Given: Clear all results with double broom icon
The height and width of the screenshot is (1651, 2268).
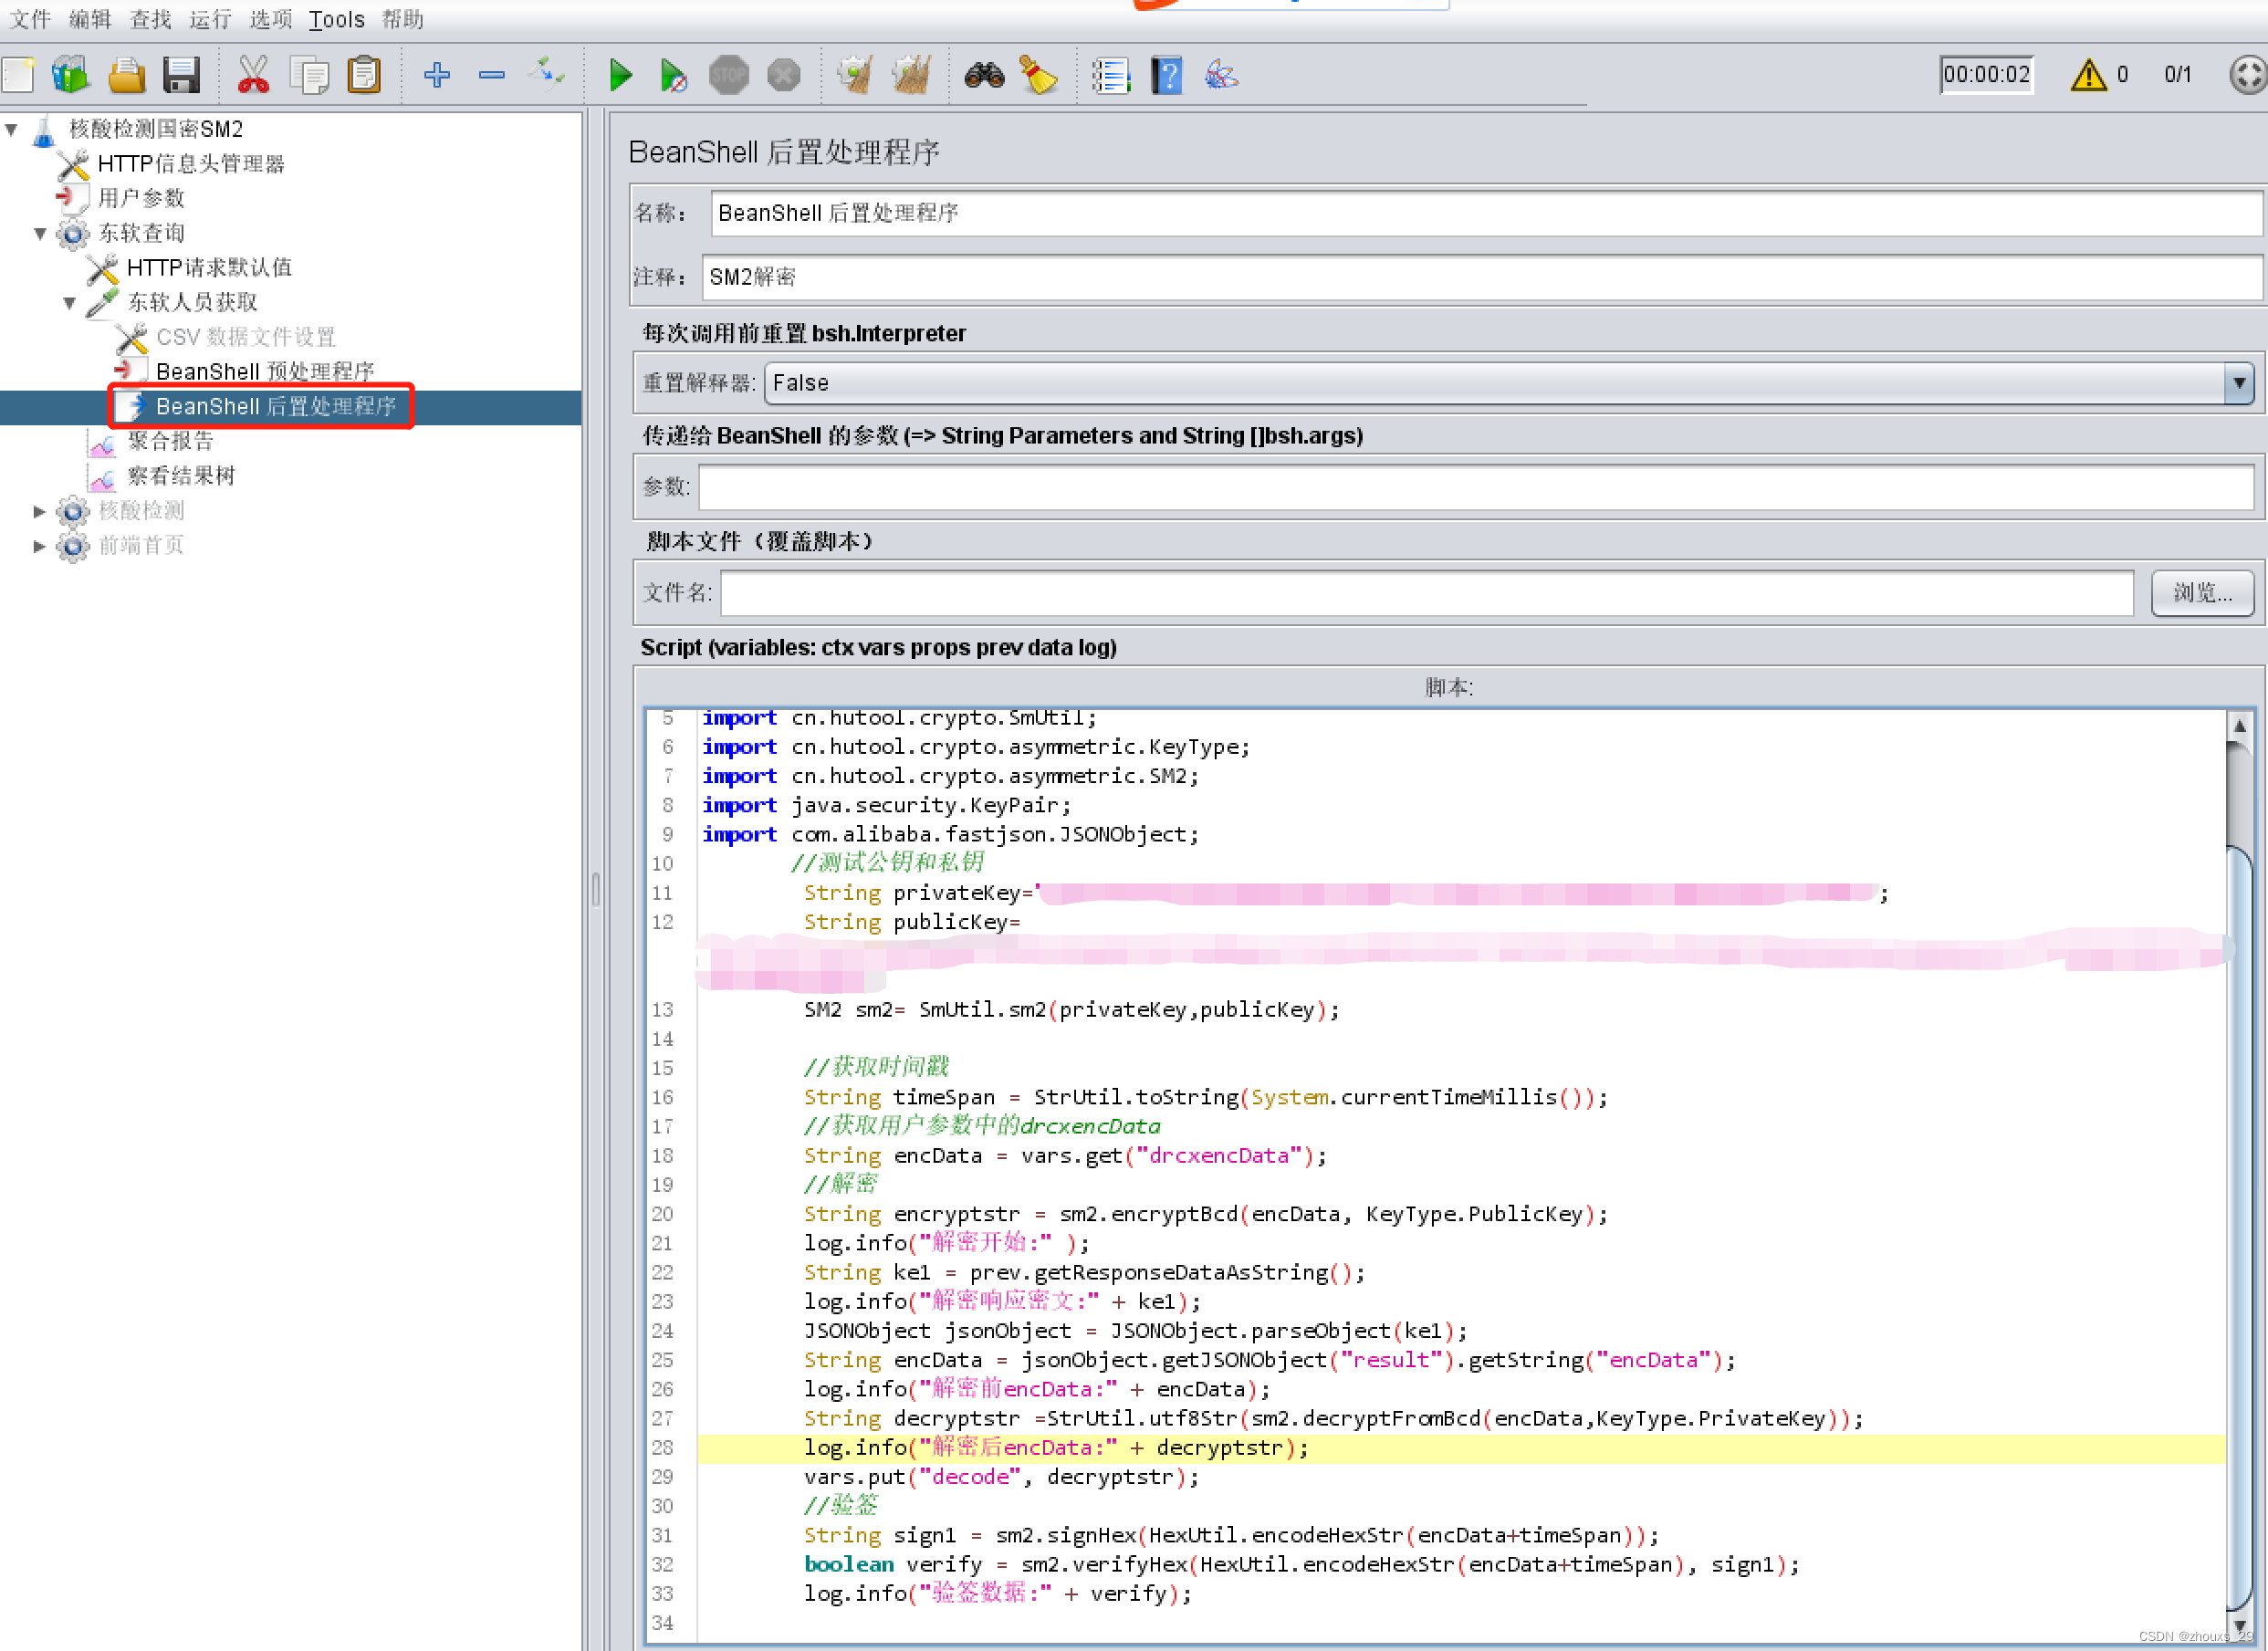Looking at the screenshot, I should (910, 75).
